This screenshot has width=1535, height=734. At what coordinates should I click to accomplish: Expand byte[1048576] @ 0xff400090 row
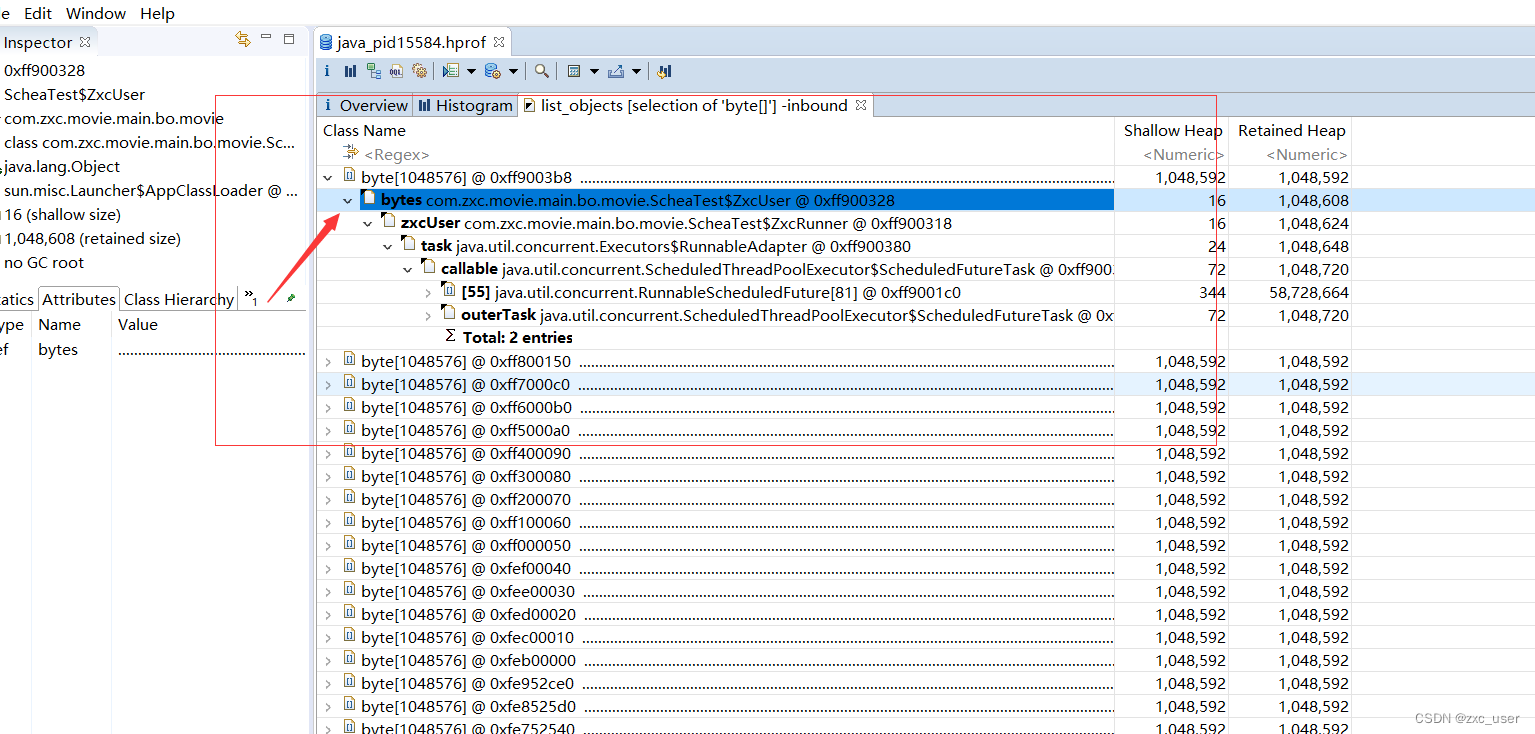[328, 454]
